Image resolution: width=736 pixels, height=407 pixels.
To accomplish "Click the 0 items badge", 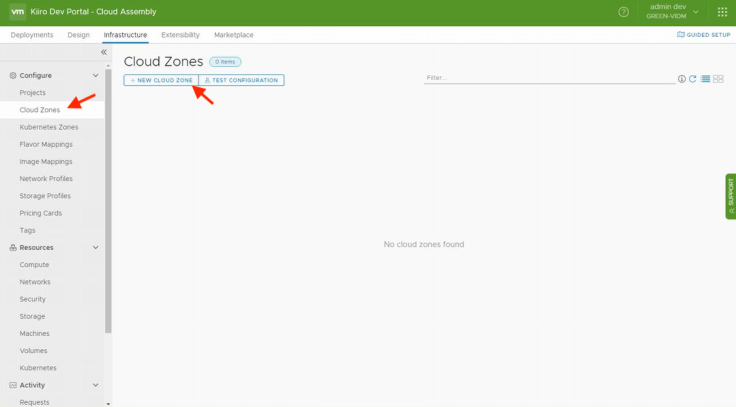I will point(225,62).
